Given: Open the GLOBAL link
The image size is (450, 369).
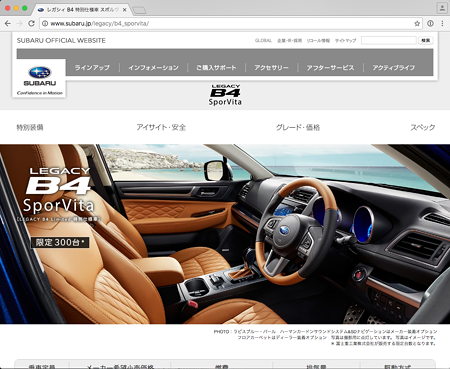Looking at the screenshot, I should (x=263, y=41).
